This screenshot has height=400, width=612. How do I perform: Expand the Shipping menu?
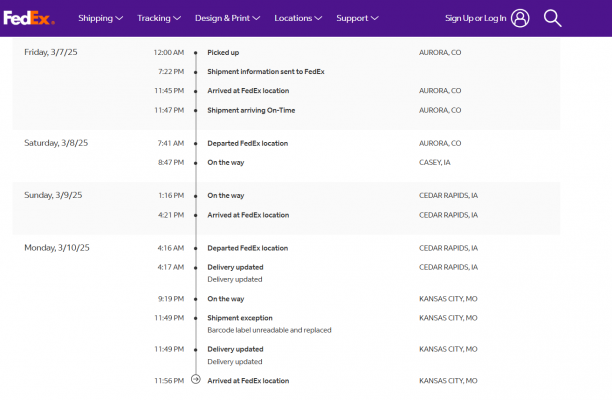(100, 18)
